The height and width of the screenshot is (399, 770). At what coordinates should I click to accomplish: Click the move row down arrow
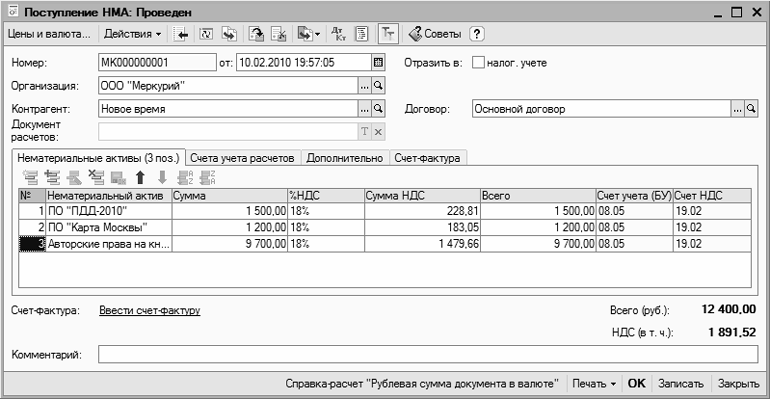[162, 177]
